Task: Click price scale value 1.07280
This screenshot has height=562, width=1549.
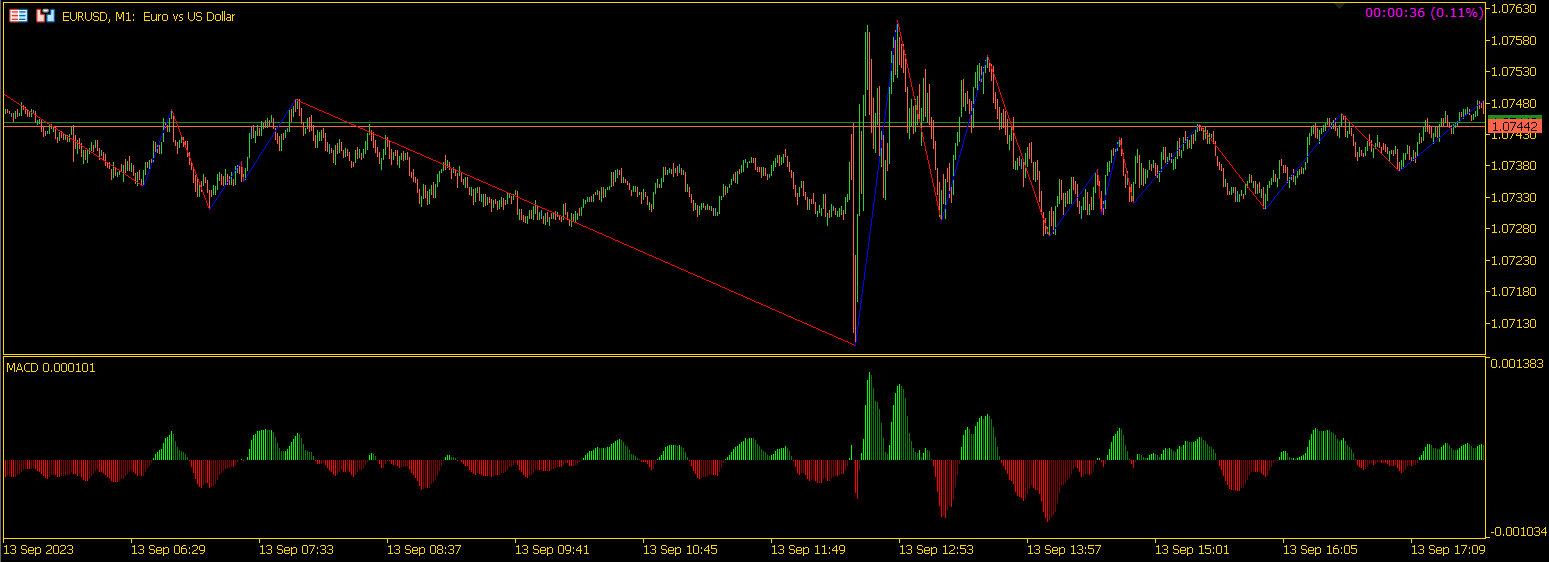Action: pyautogui.click(x=1514, y=229)
